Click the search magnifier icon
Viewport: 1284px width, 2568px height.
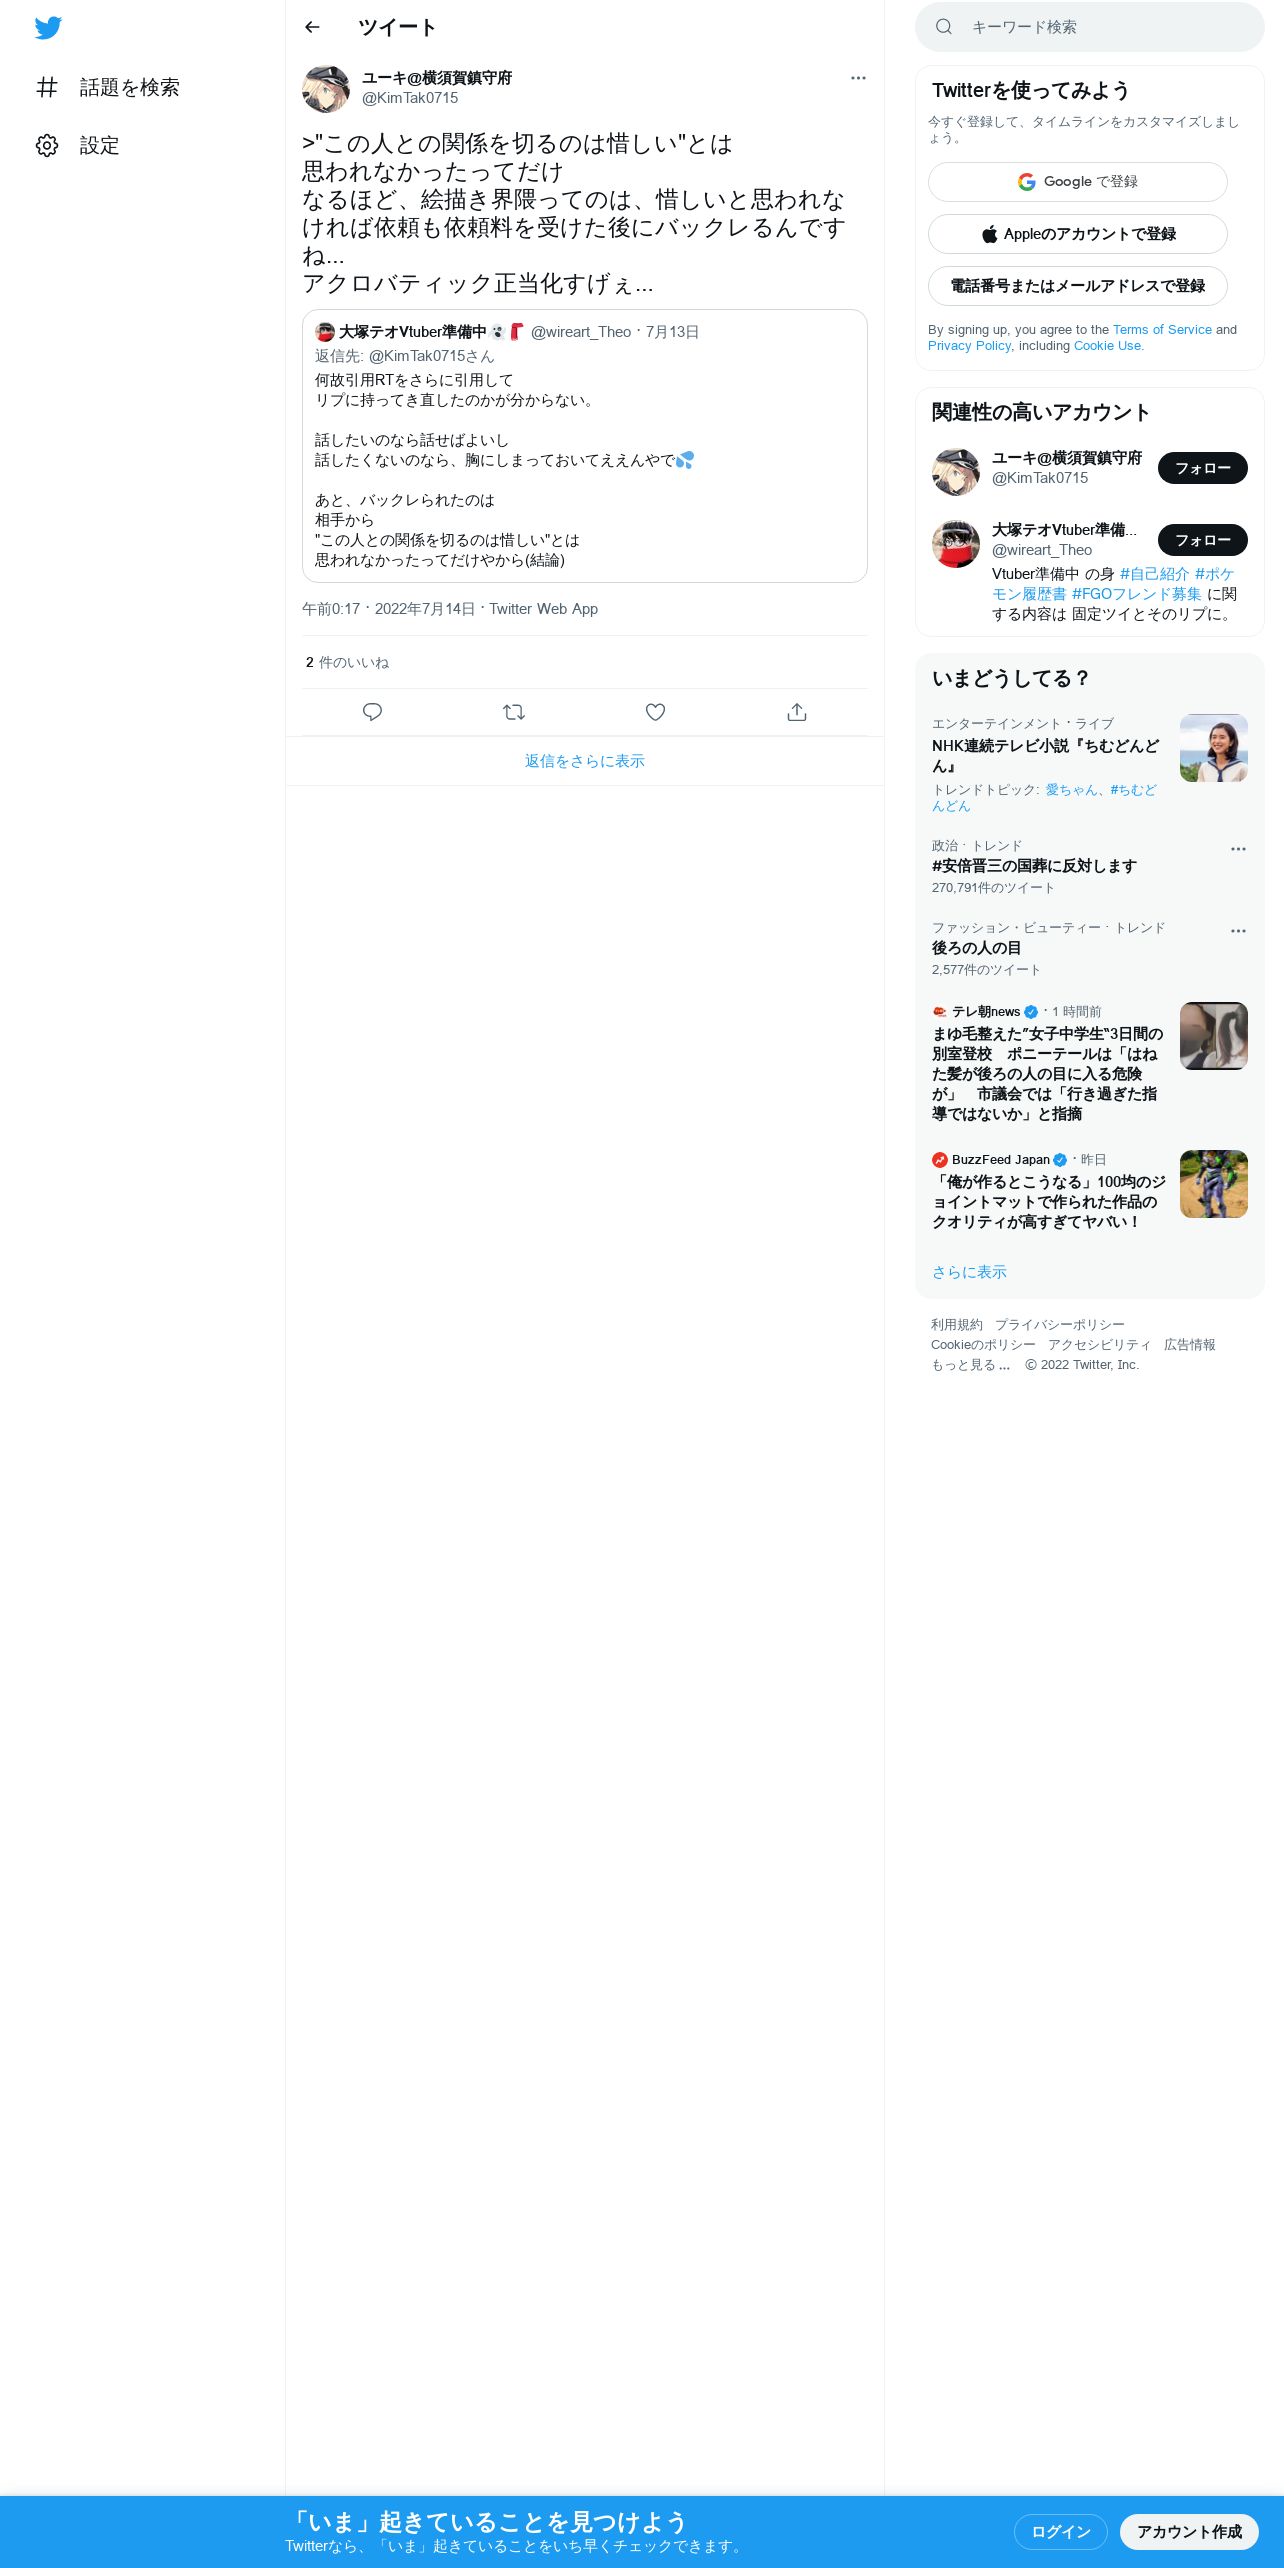[x=944, y=27]
